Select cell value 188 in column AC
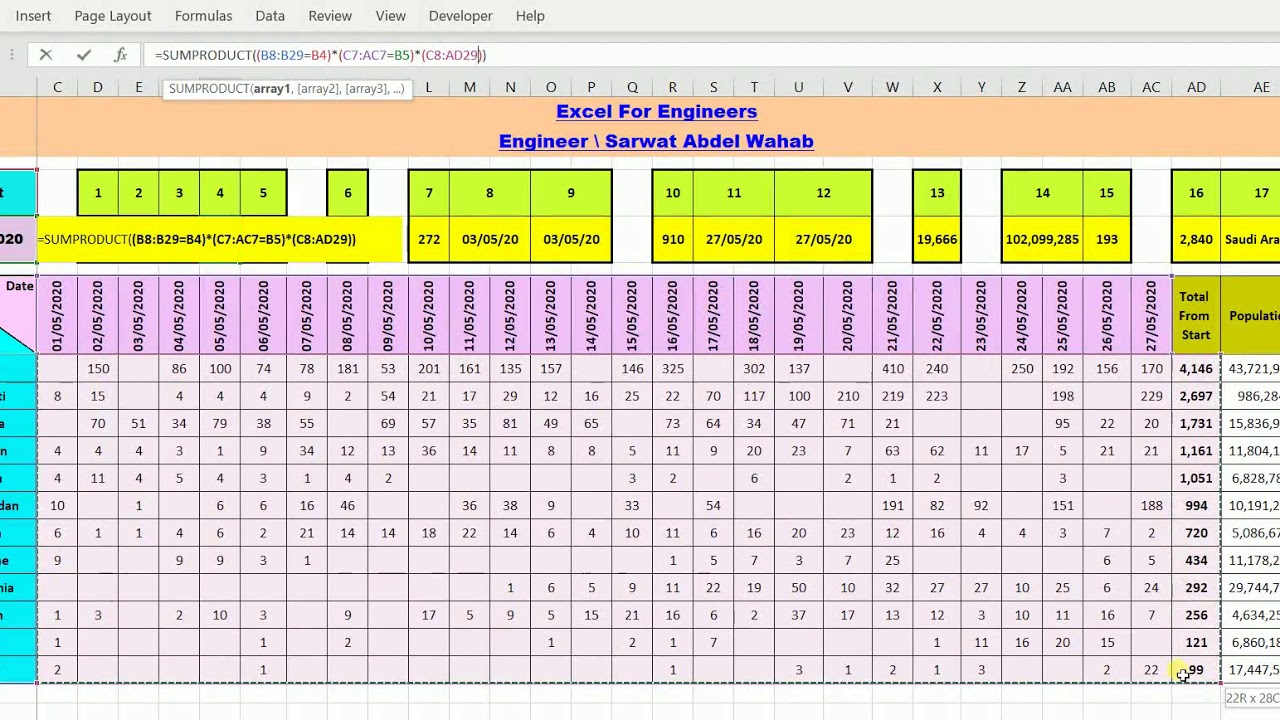 (1151, 506)
